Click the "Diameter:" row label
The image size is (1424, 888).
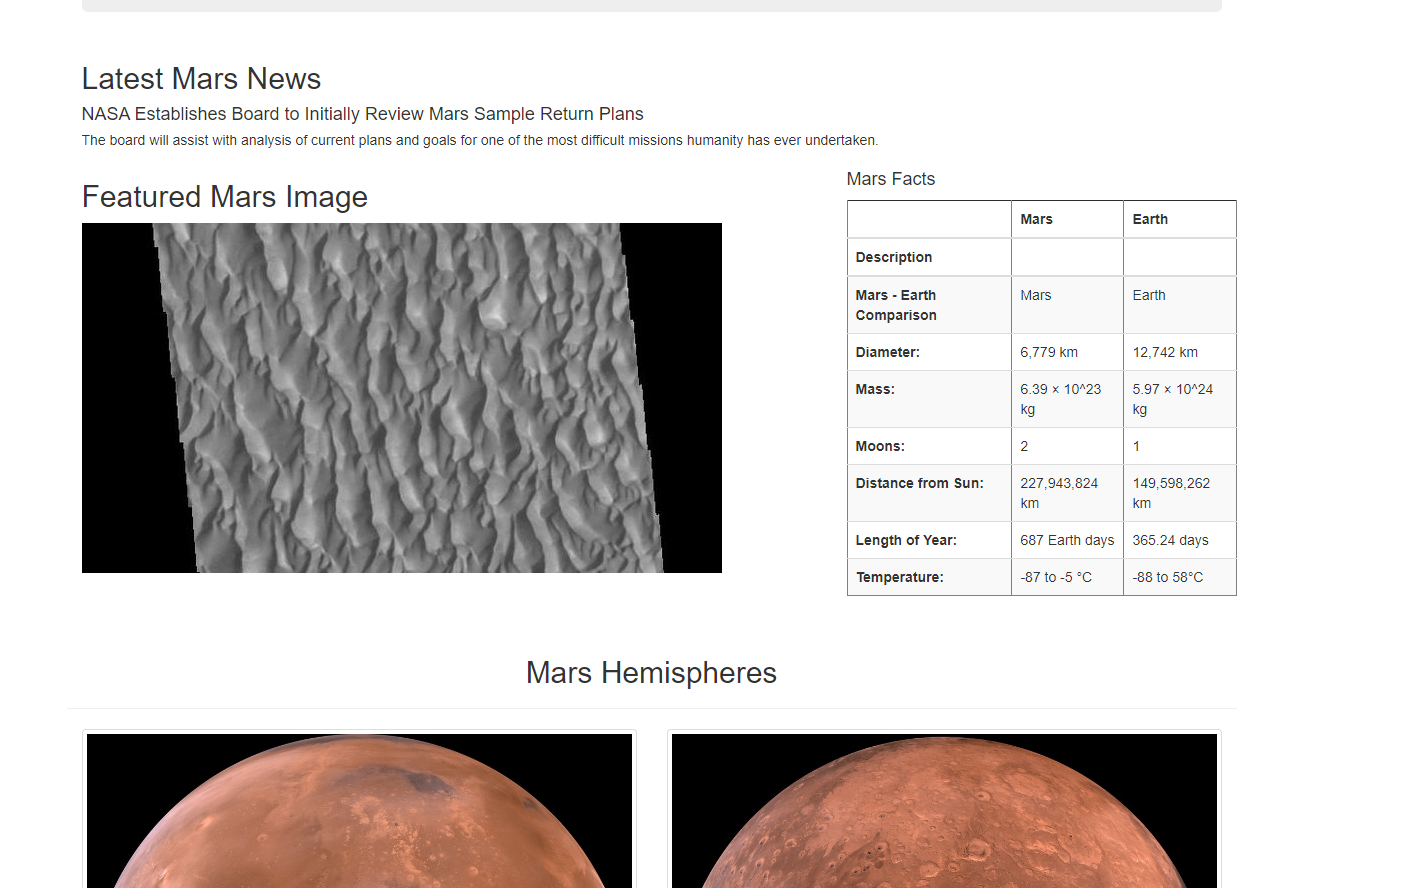click(x=888, y=352)
